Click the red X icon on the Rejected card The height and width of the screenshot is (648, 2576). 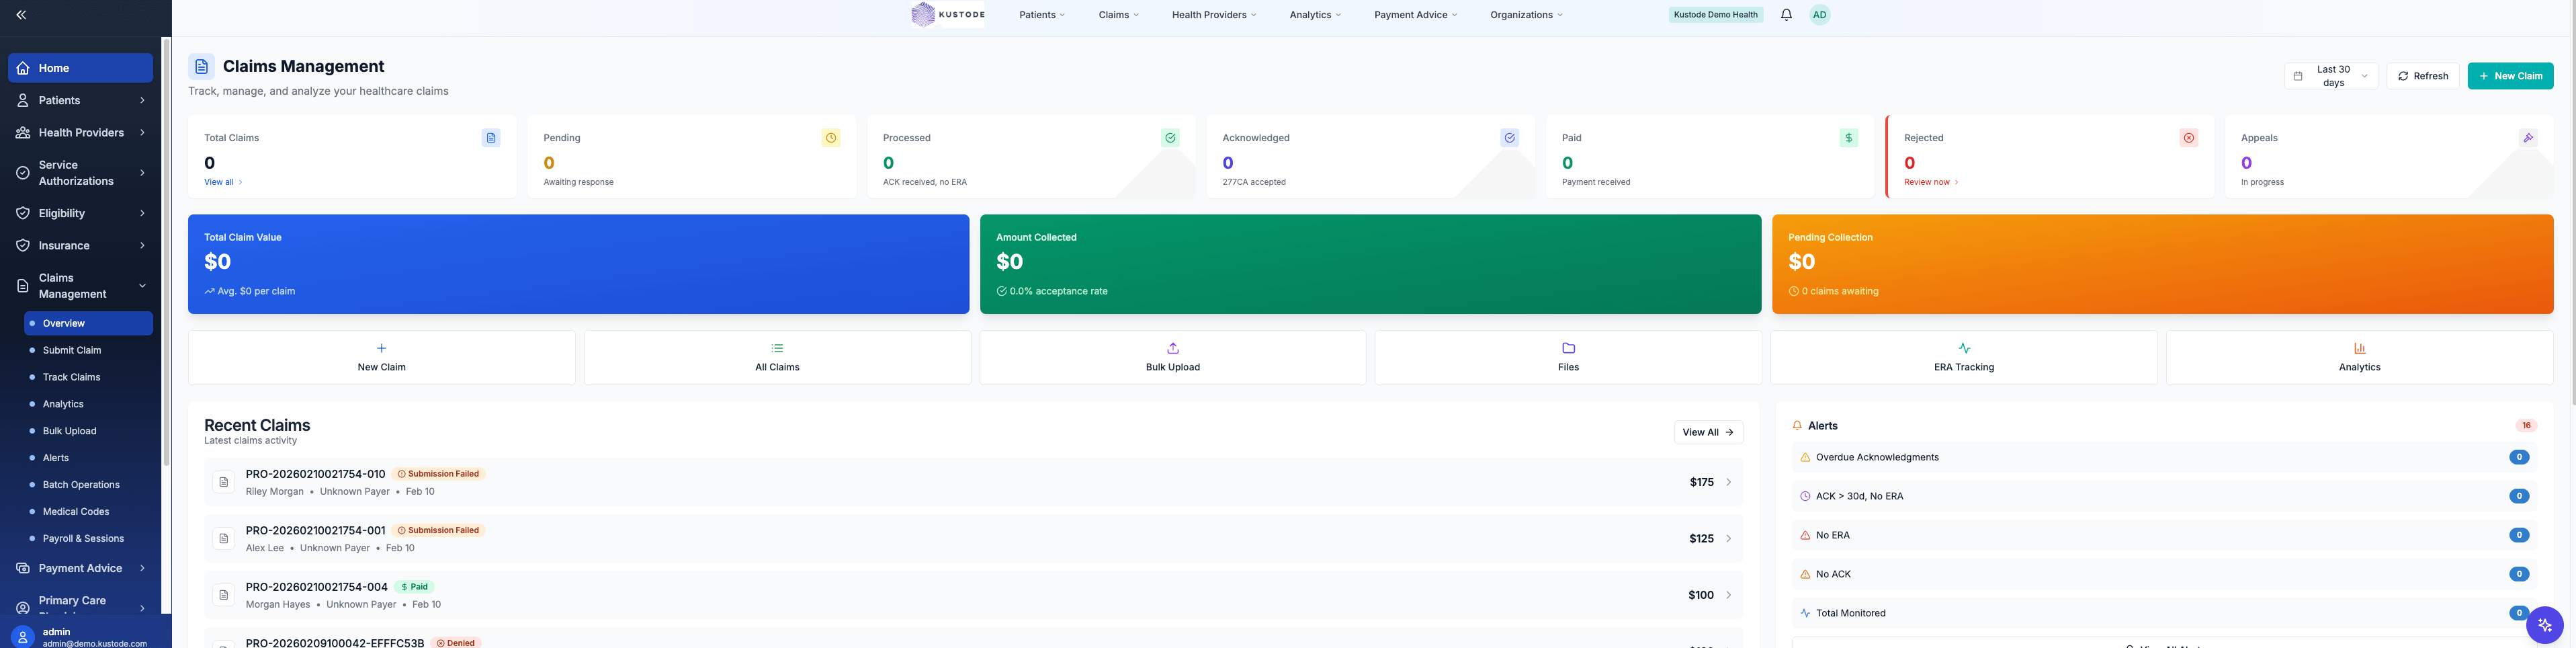[x=2188, y=137]
